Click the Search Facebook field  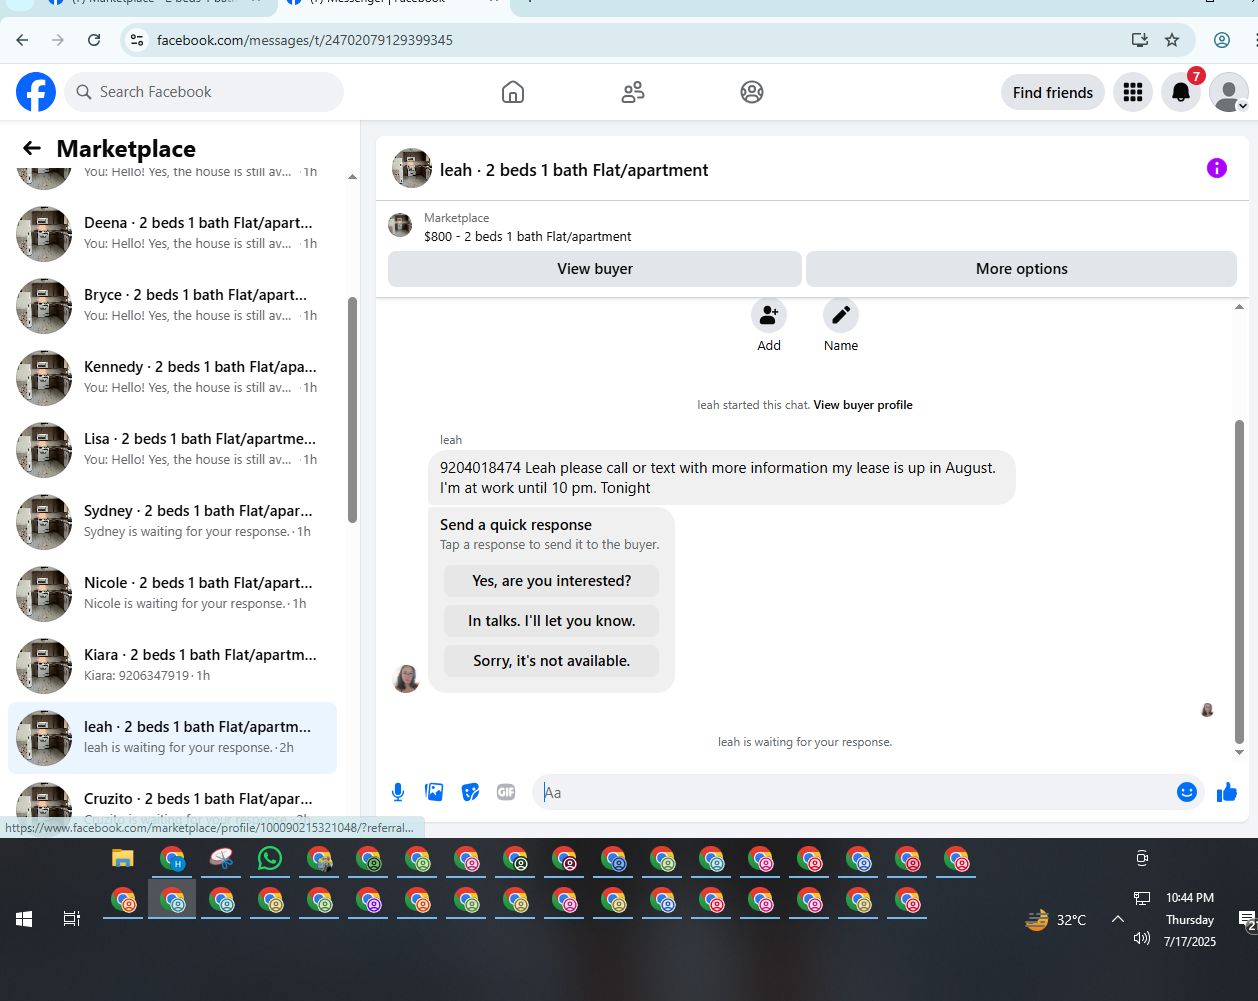pyautogui.click(x=205, y=92)
